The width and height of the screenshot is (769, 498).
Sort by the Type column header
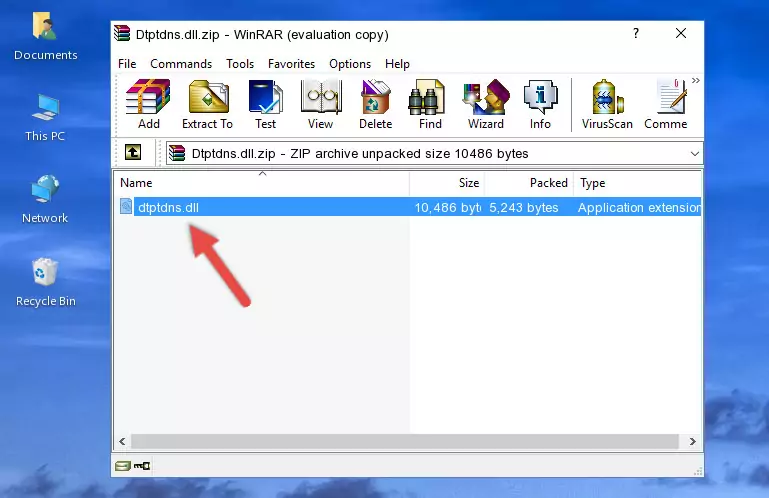(x=638, y=183)
